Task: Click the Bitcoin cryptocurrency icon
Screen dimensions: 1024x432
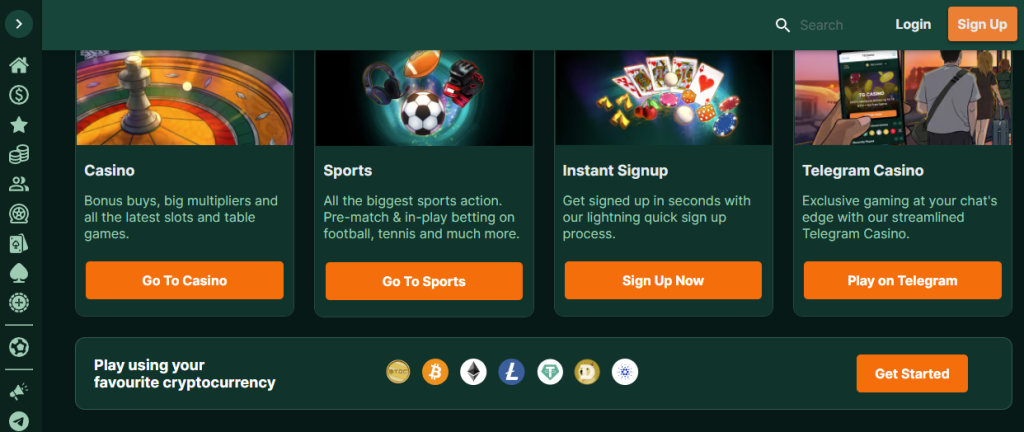Action: tap(436, 373)
